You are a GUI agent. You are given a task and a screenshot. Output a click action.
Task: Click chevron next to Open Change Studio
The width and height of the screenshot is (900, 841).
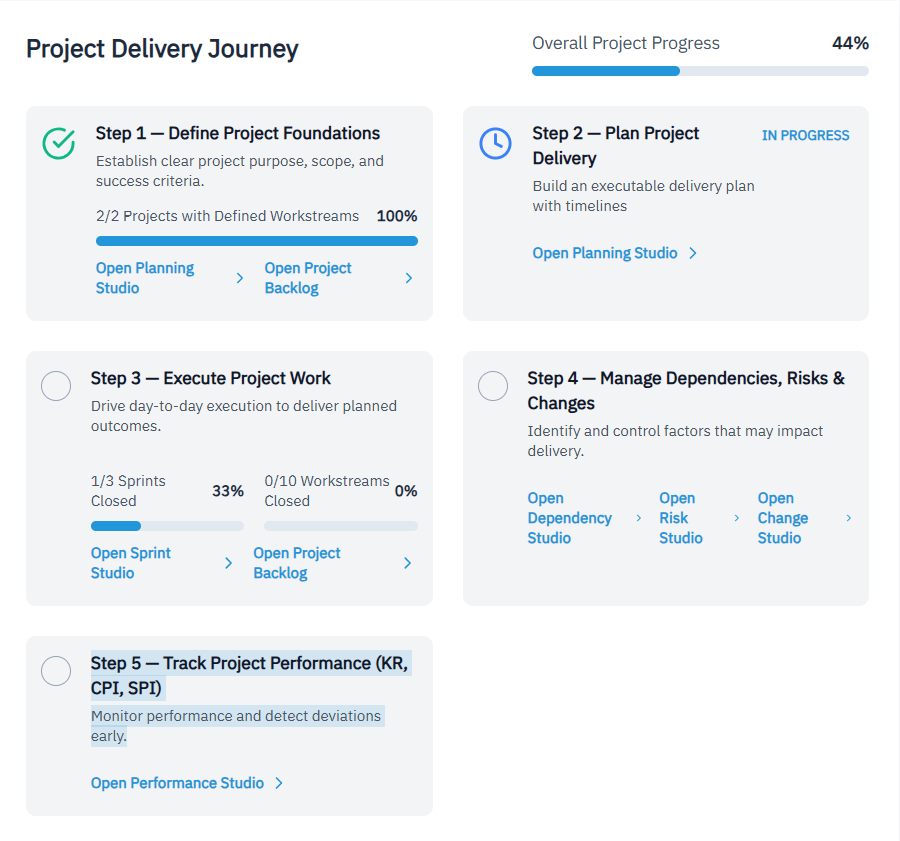[x=849, y=518]
